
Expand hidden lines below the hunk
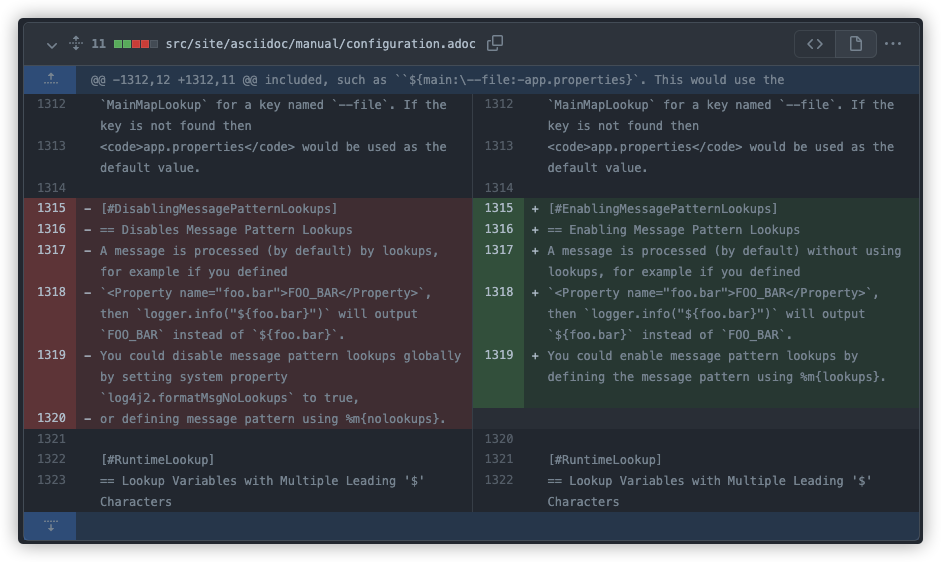(x=50, y=526)
